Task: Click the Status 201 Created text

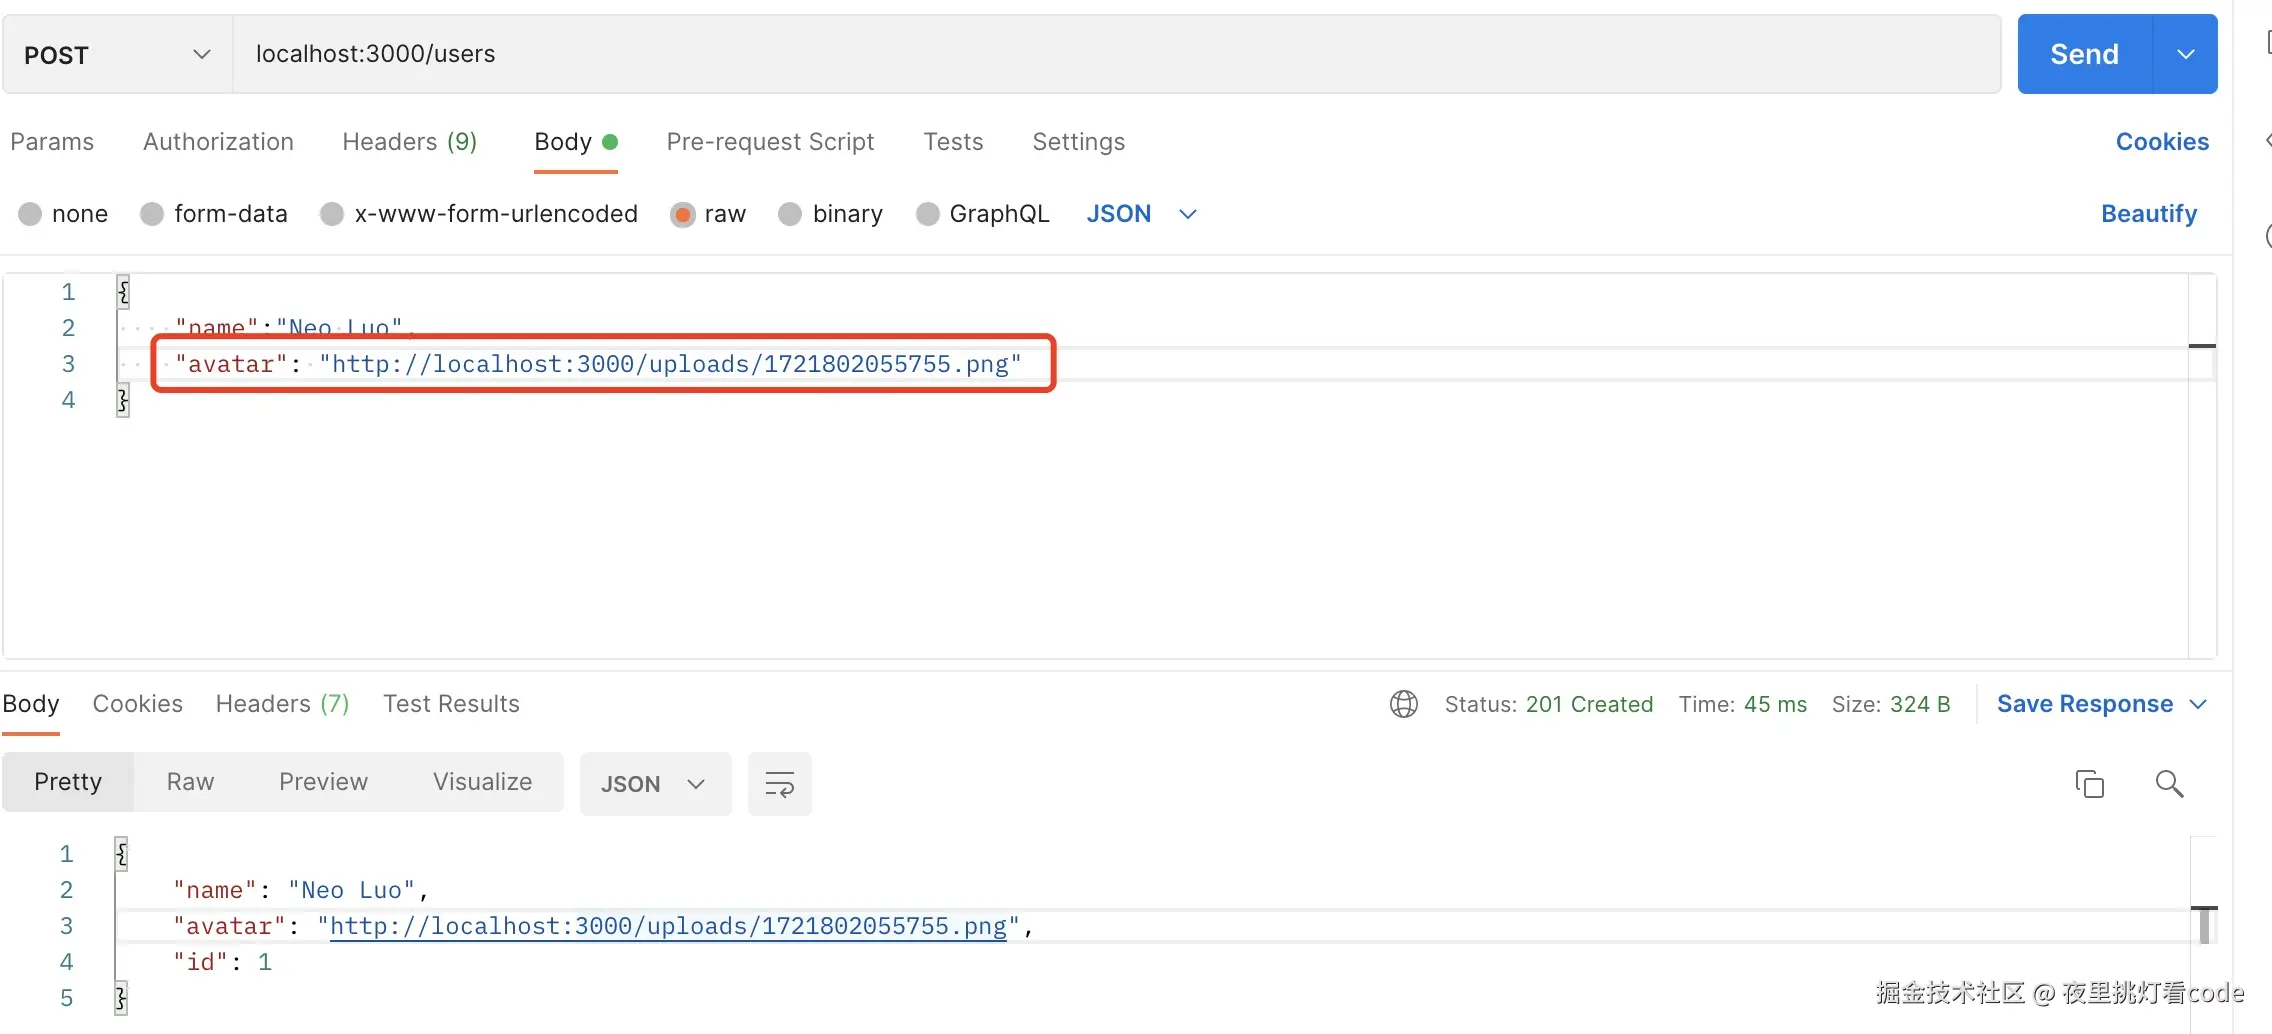Action: click(1549, 704)
